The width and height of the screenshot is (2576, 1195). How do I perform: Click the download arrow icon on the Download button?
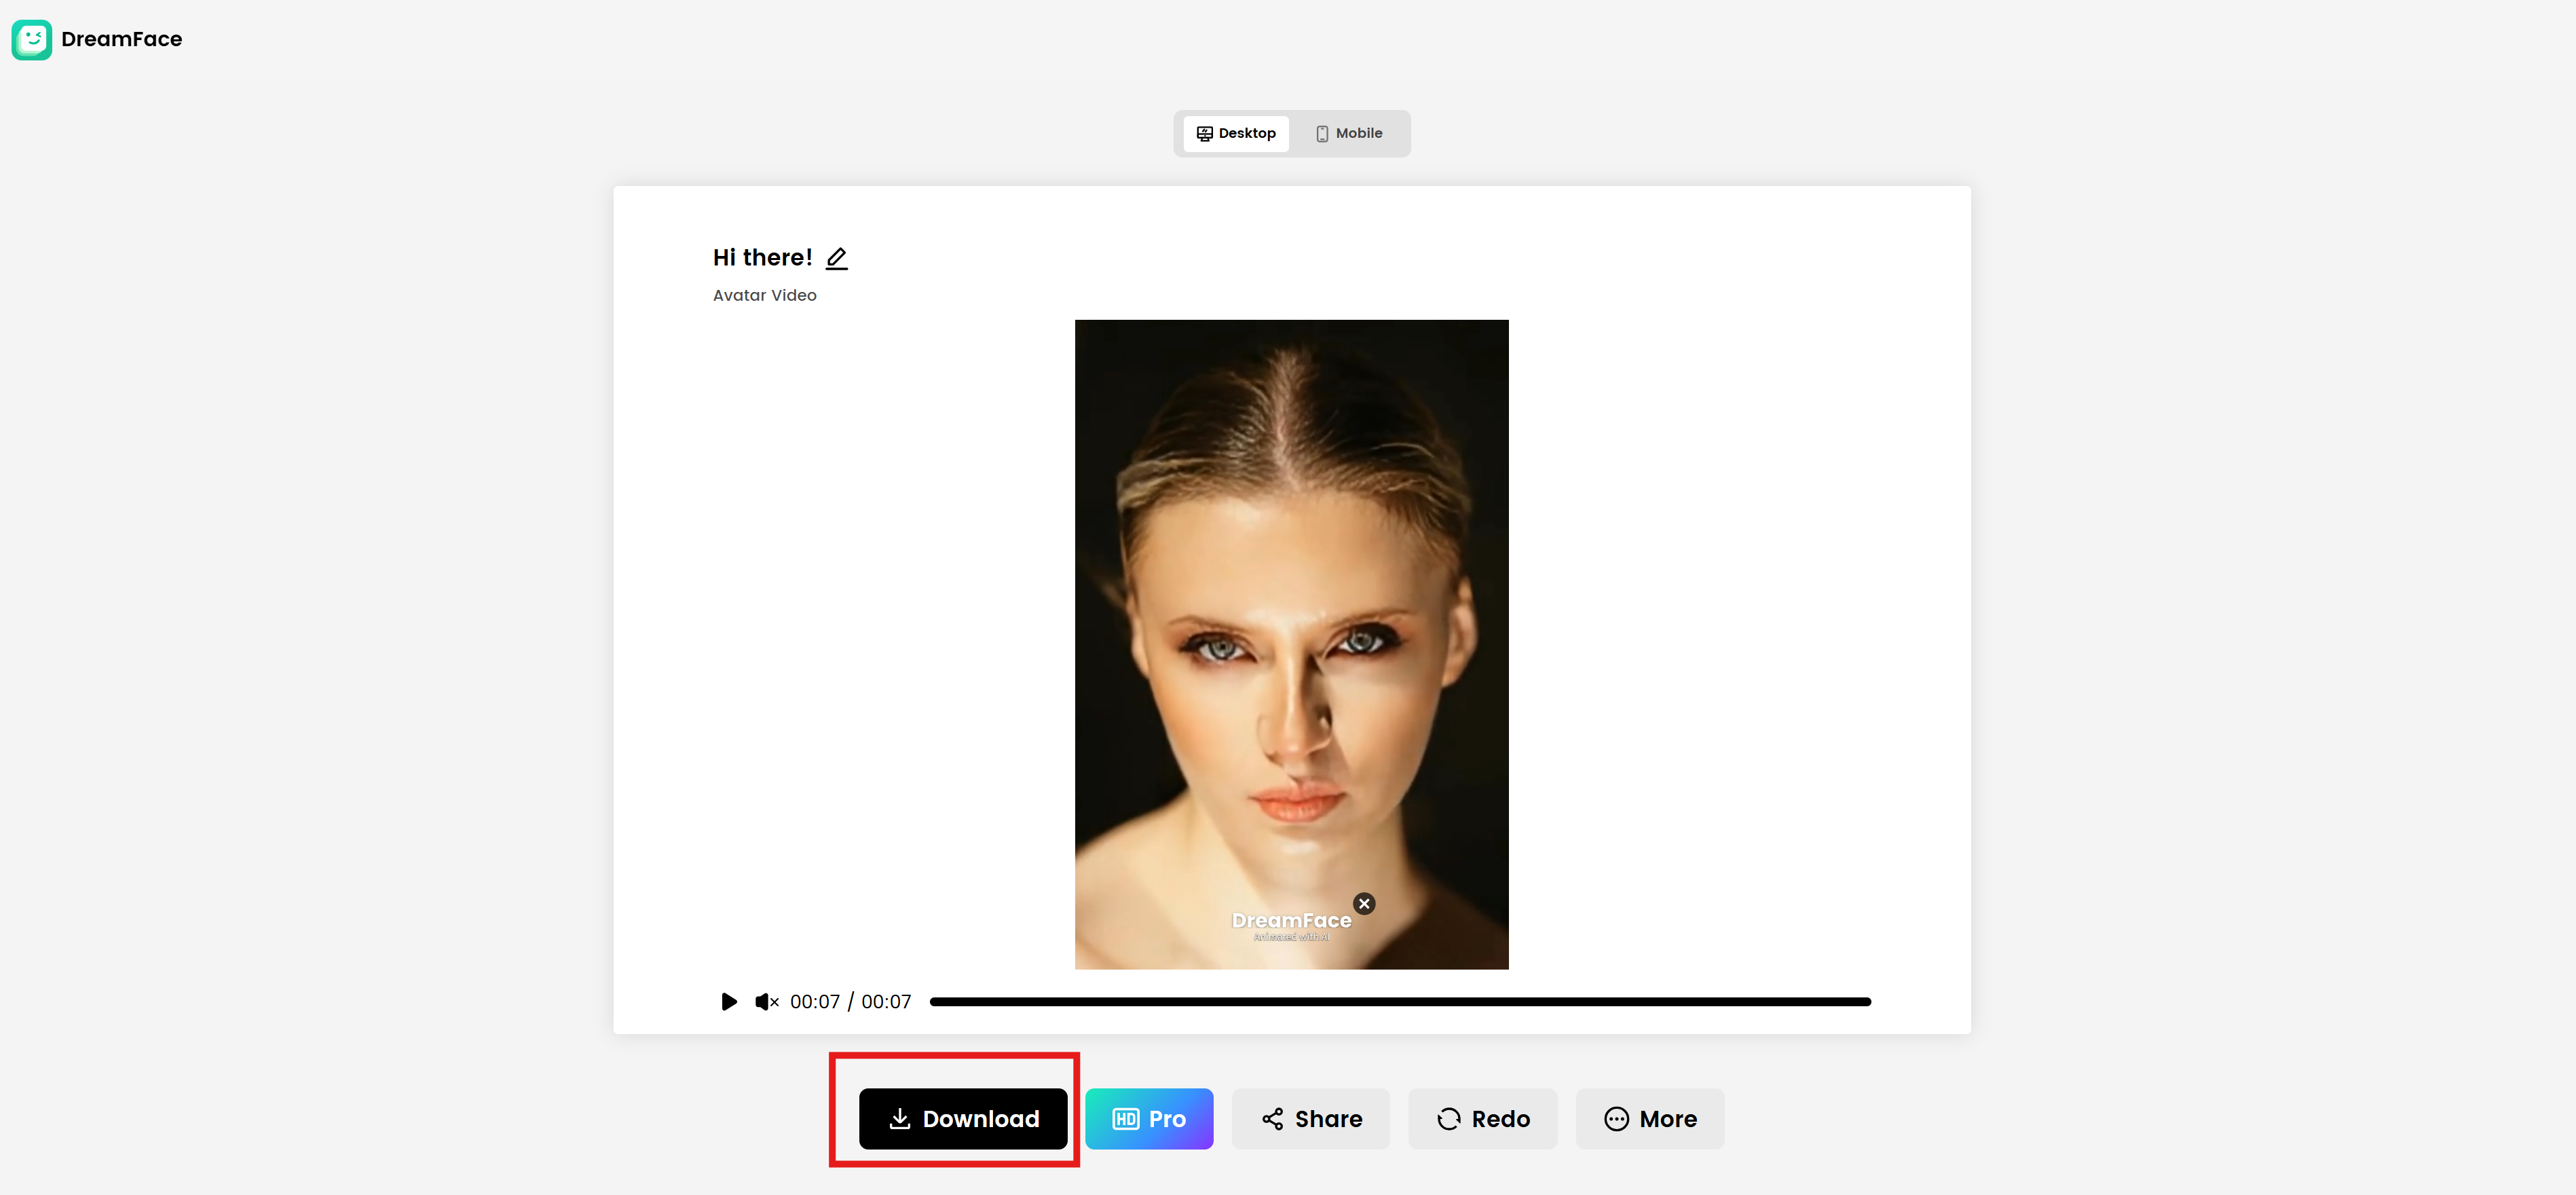tap(899, 1119)
